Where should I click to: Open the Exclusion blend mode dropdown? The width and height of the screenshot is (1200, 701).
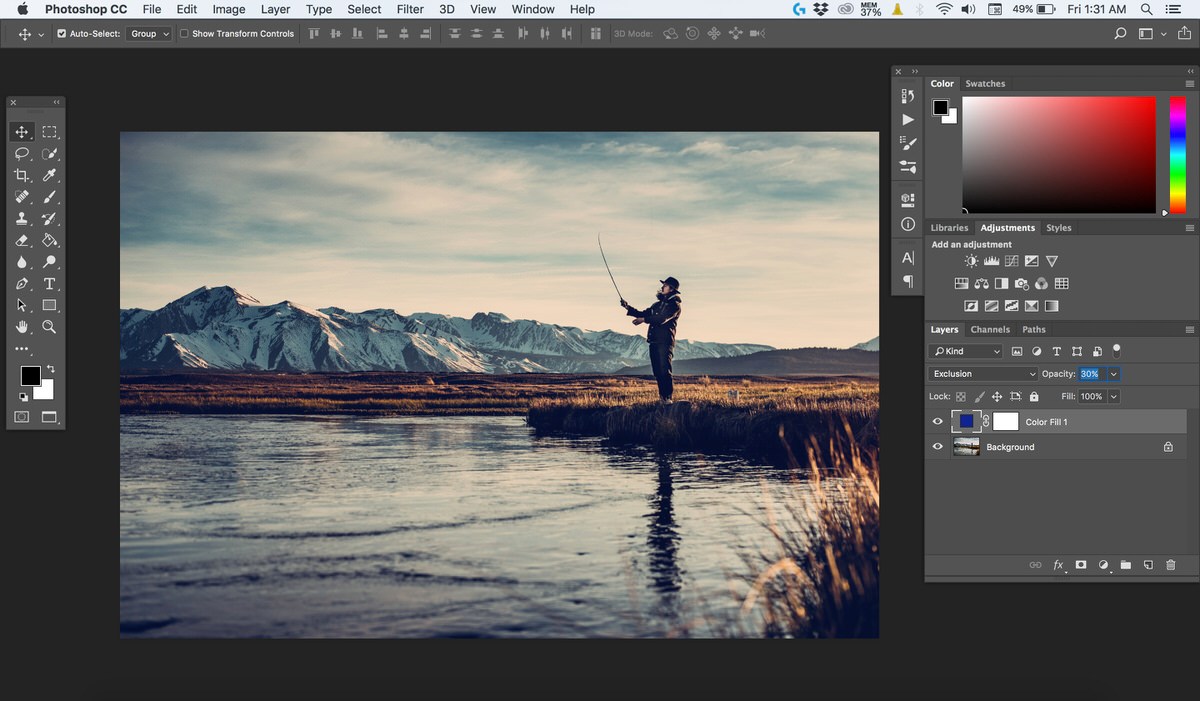tap(984, 374)
